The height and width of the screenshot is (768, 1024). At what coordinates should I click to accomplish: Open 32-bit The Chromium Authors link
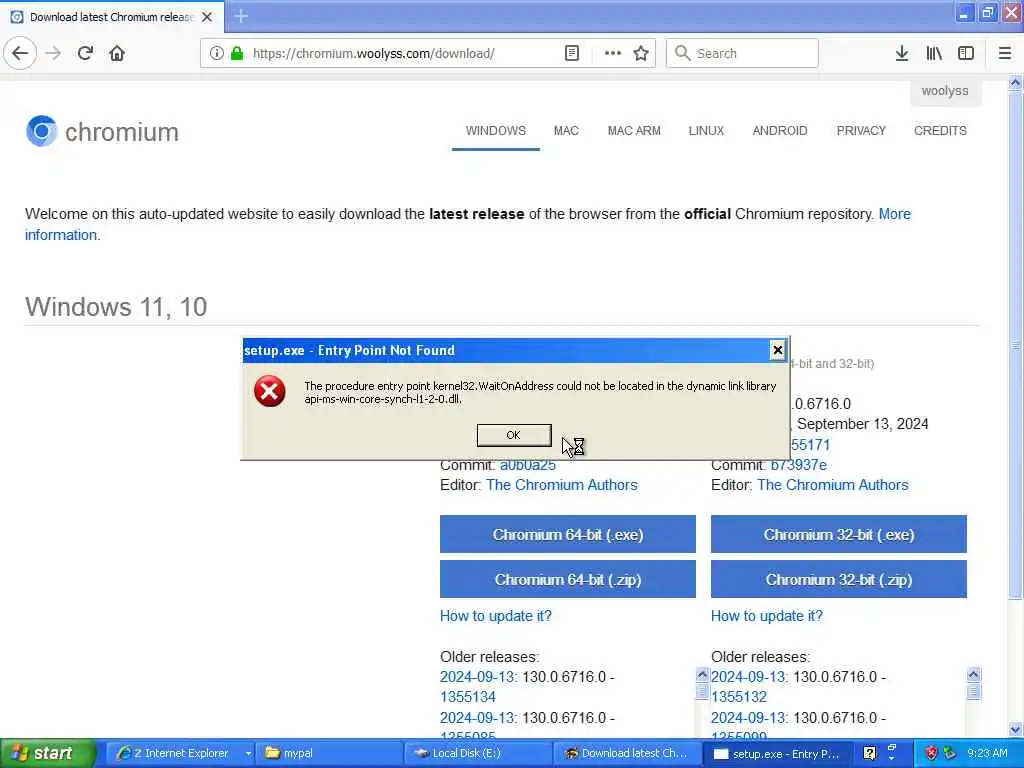(x=833, y=485)
